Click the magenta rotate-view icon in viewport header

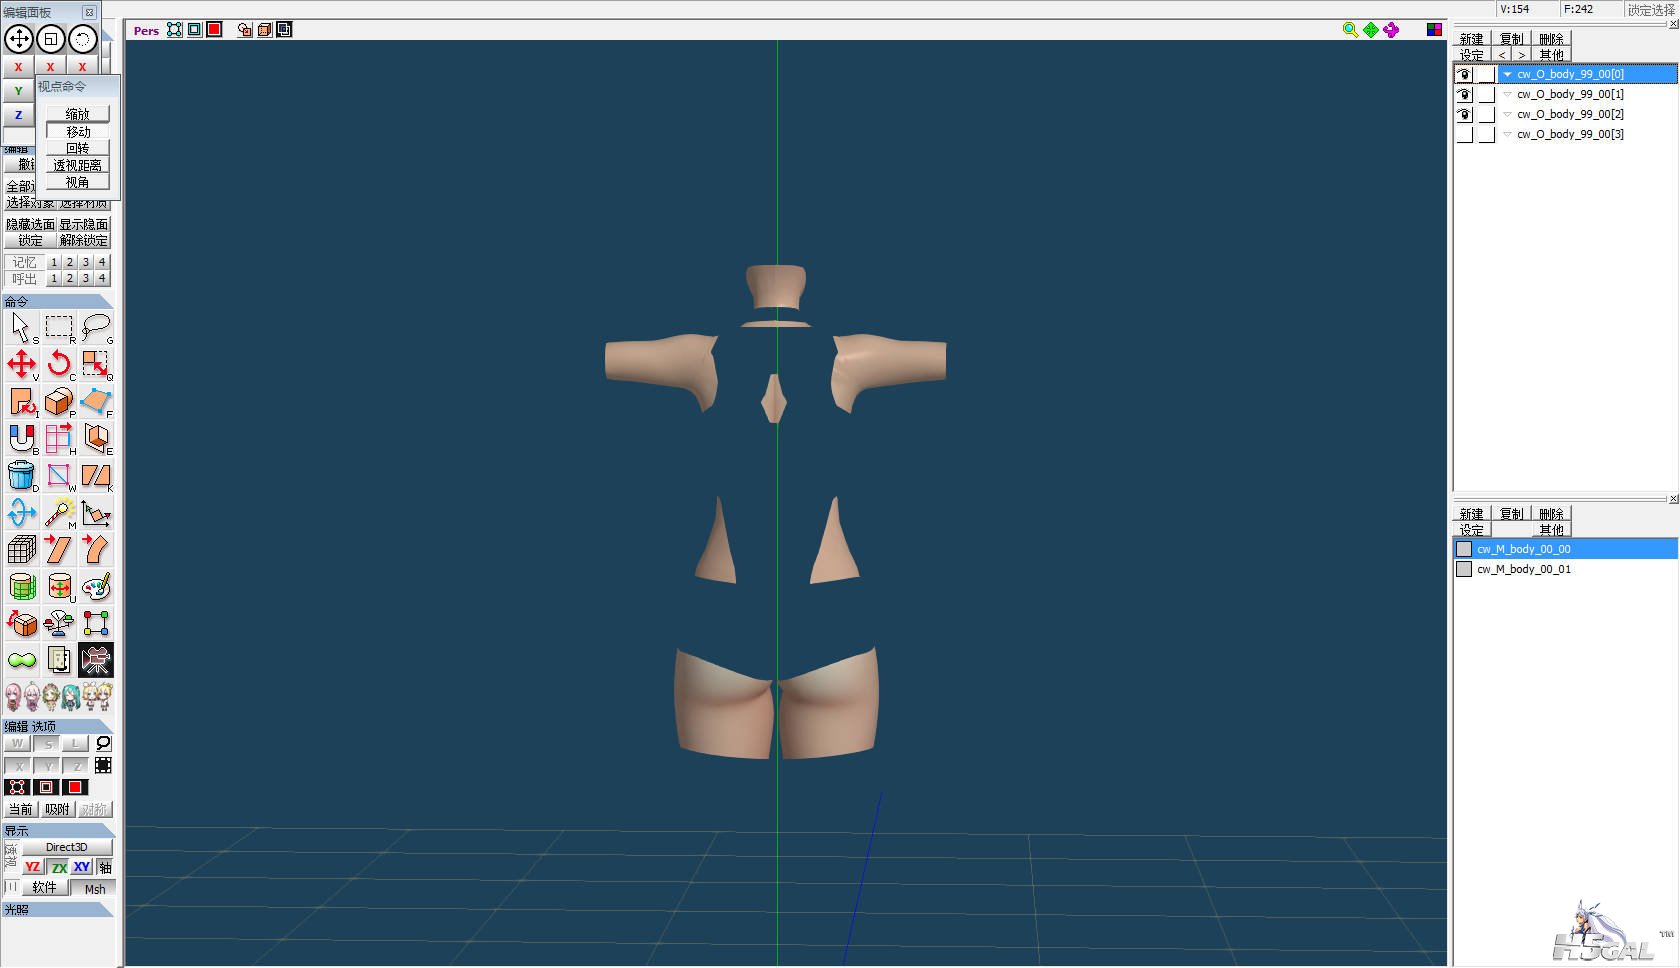(1391, 30)
